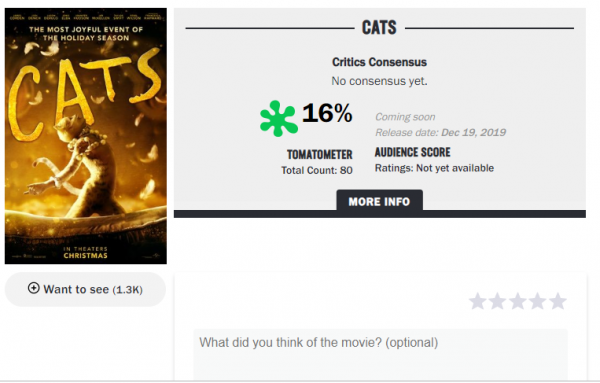Click the 1.3K want-to-see count

click(x=128, y=290)
